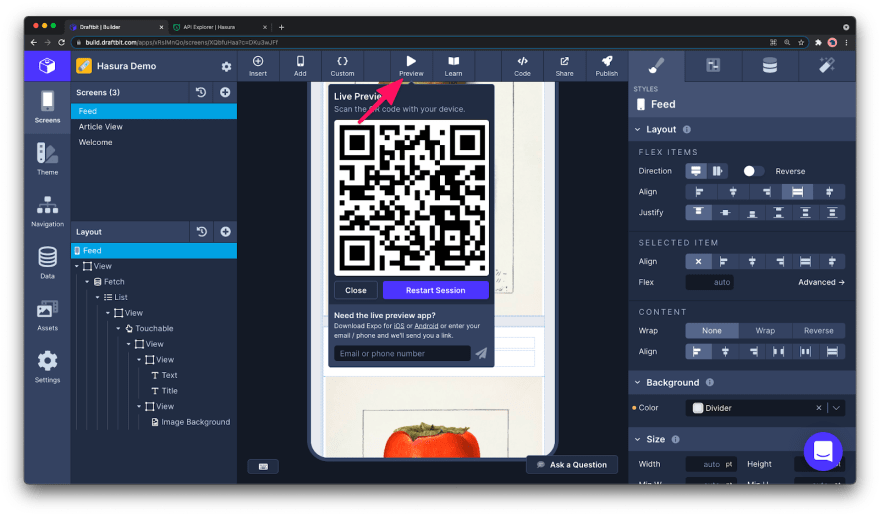Click the Ask a Question button
The width and height of the screenshot is (880, 516).
click(x=572, y=465)
